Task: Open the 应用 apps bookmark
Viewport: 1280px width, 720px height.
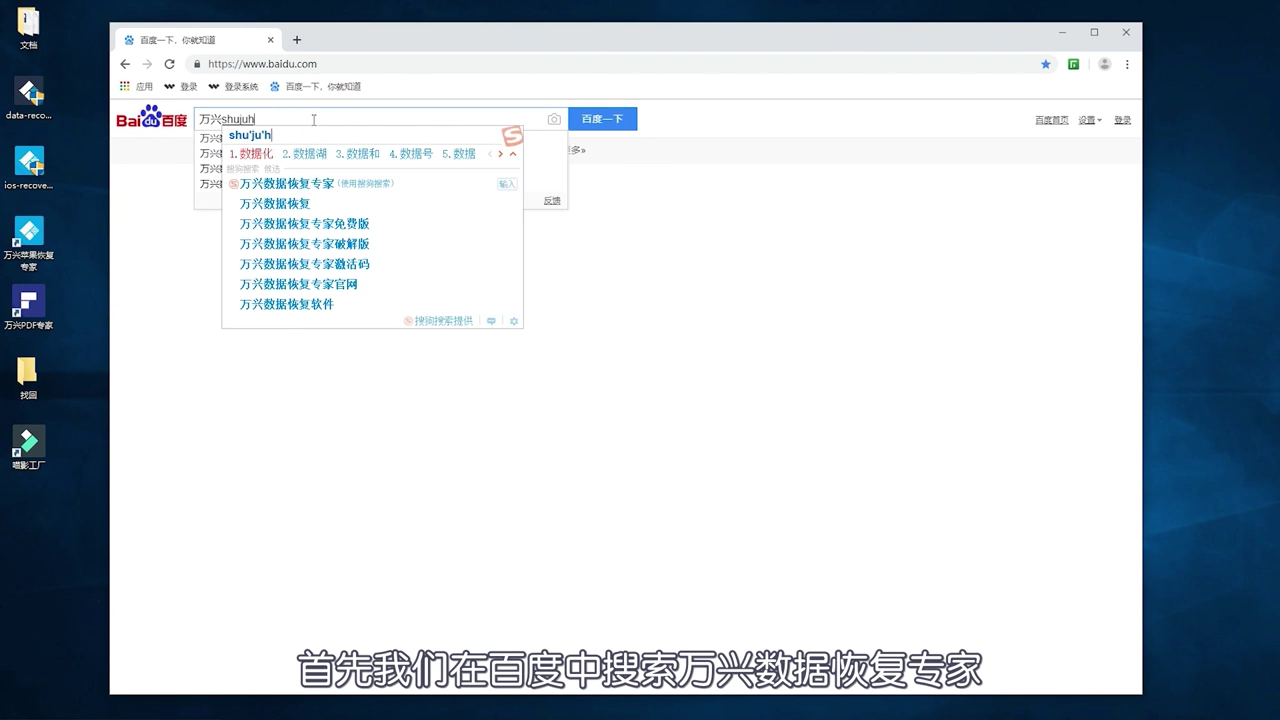Action: [136, 87]
